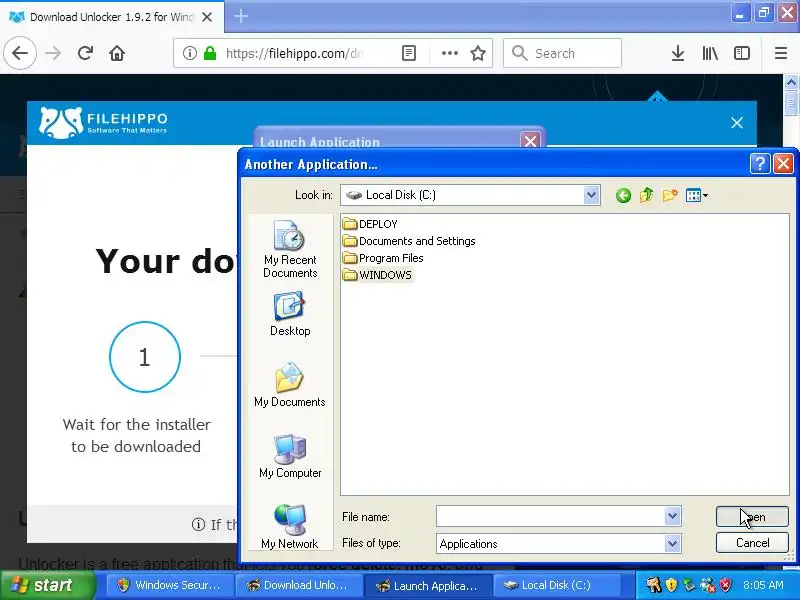This screenshot has width=800, height=600.
Task: Open a new Firefox tab
Action: pyautogui.click(x=241, y=16)
